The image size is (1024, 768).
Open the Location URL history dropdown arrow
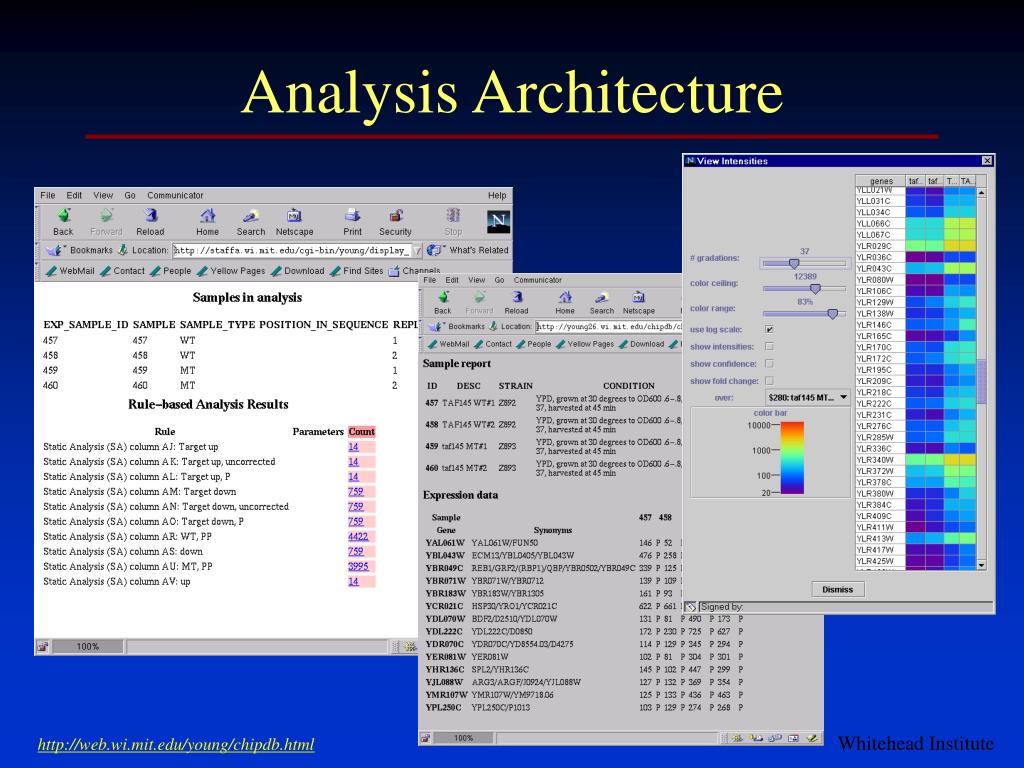[x=417, y=250]
